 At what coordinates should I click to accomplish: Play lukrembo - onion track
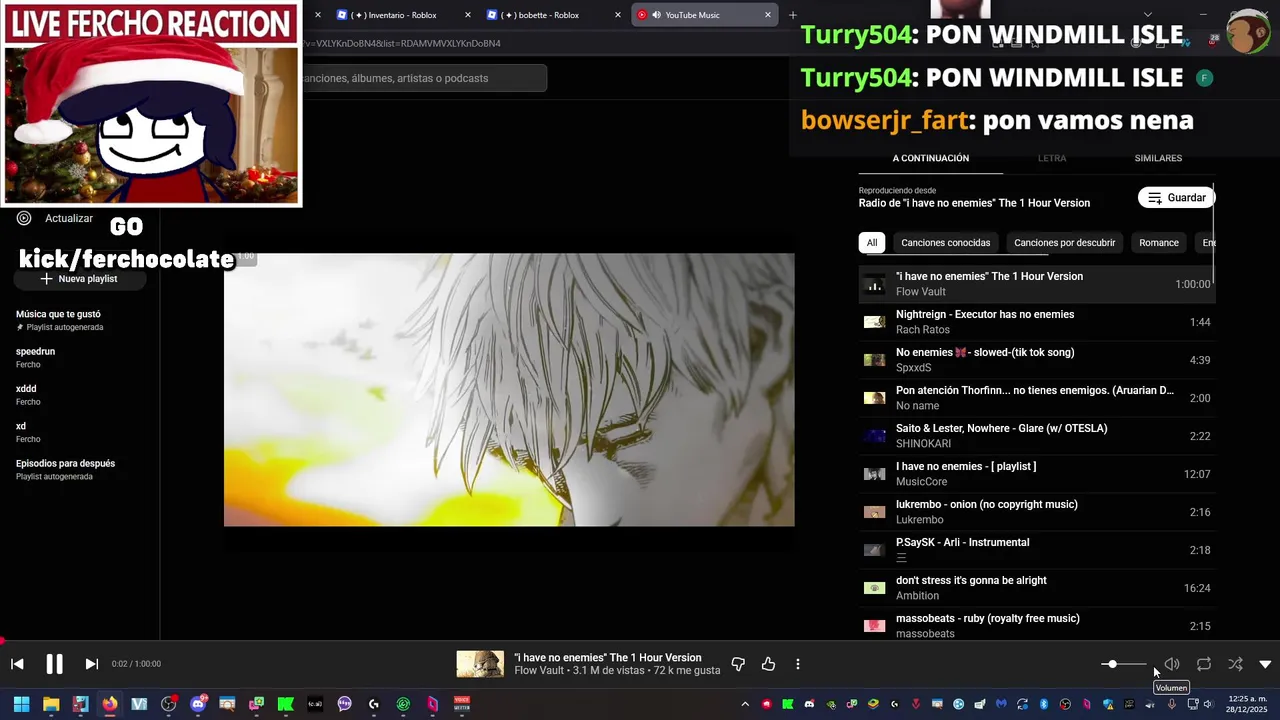point(1037,512)
